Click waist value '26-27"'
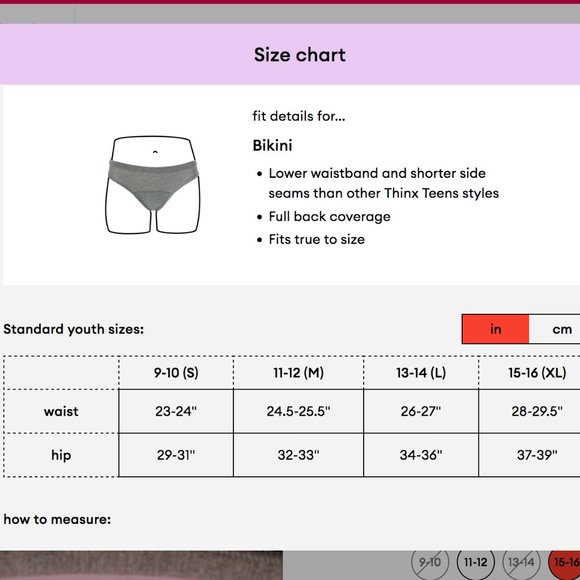This screenshot has height=580, width=580. [x=421, y=411]
